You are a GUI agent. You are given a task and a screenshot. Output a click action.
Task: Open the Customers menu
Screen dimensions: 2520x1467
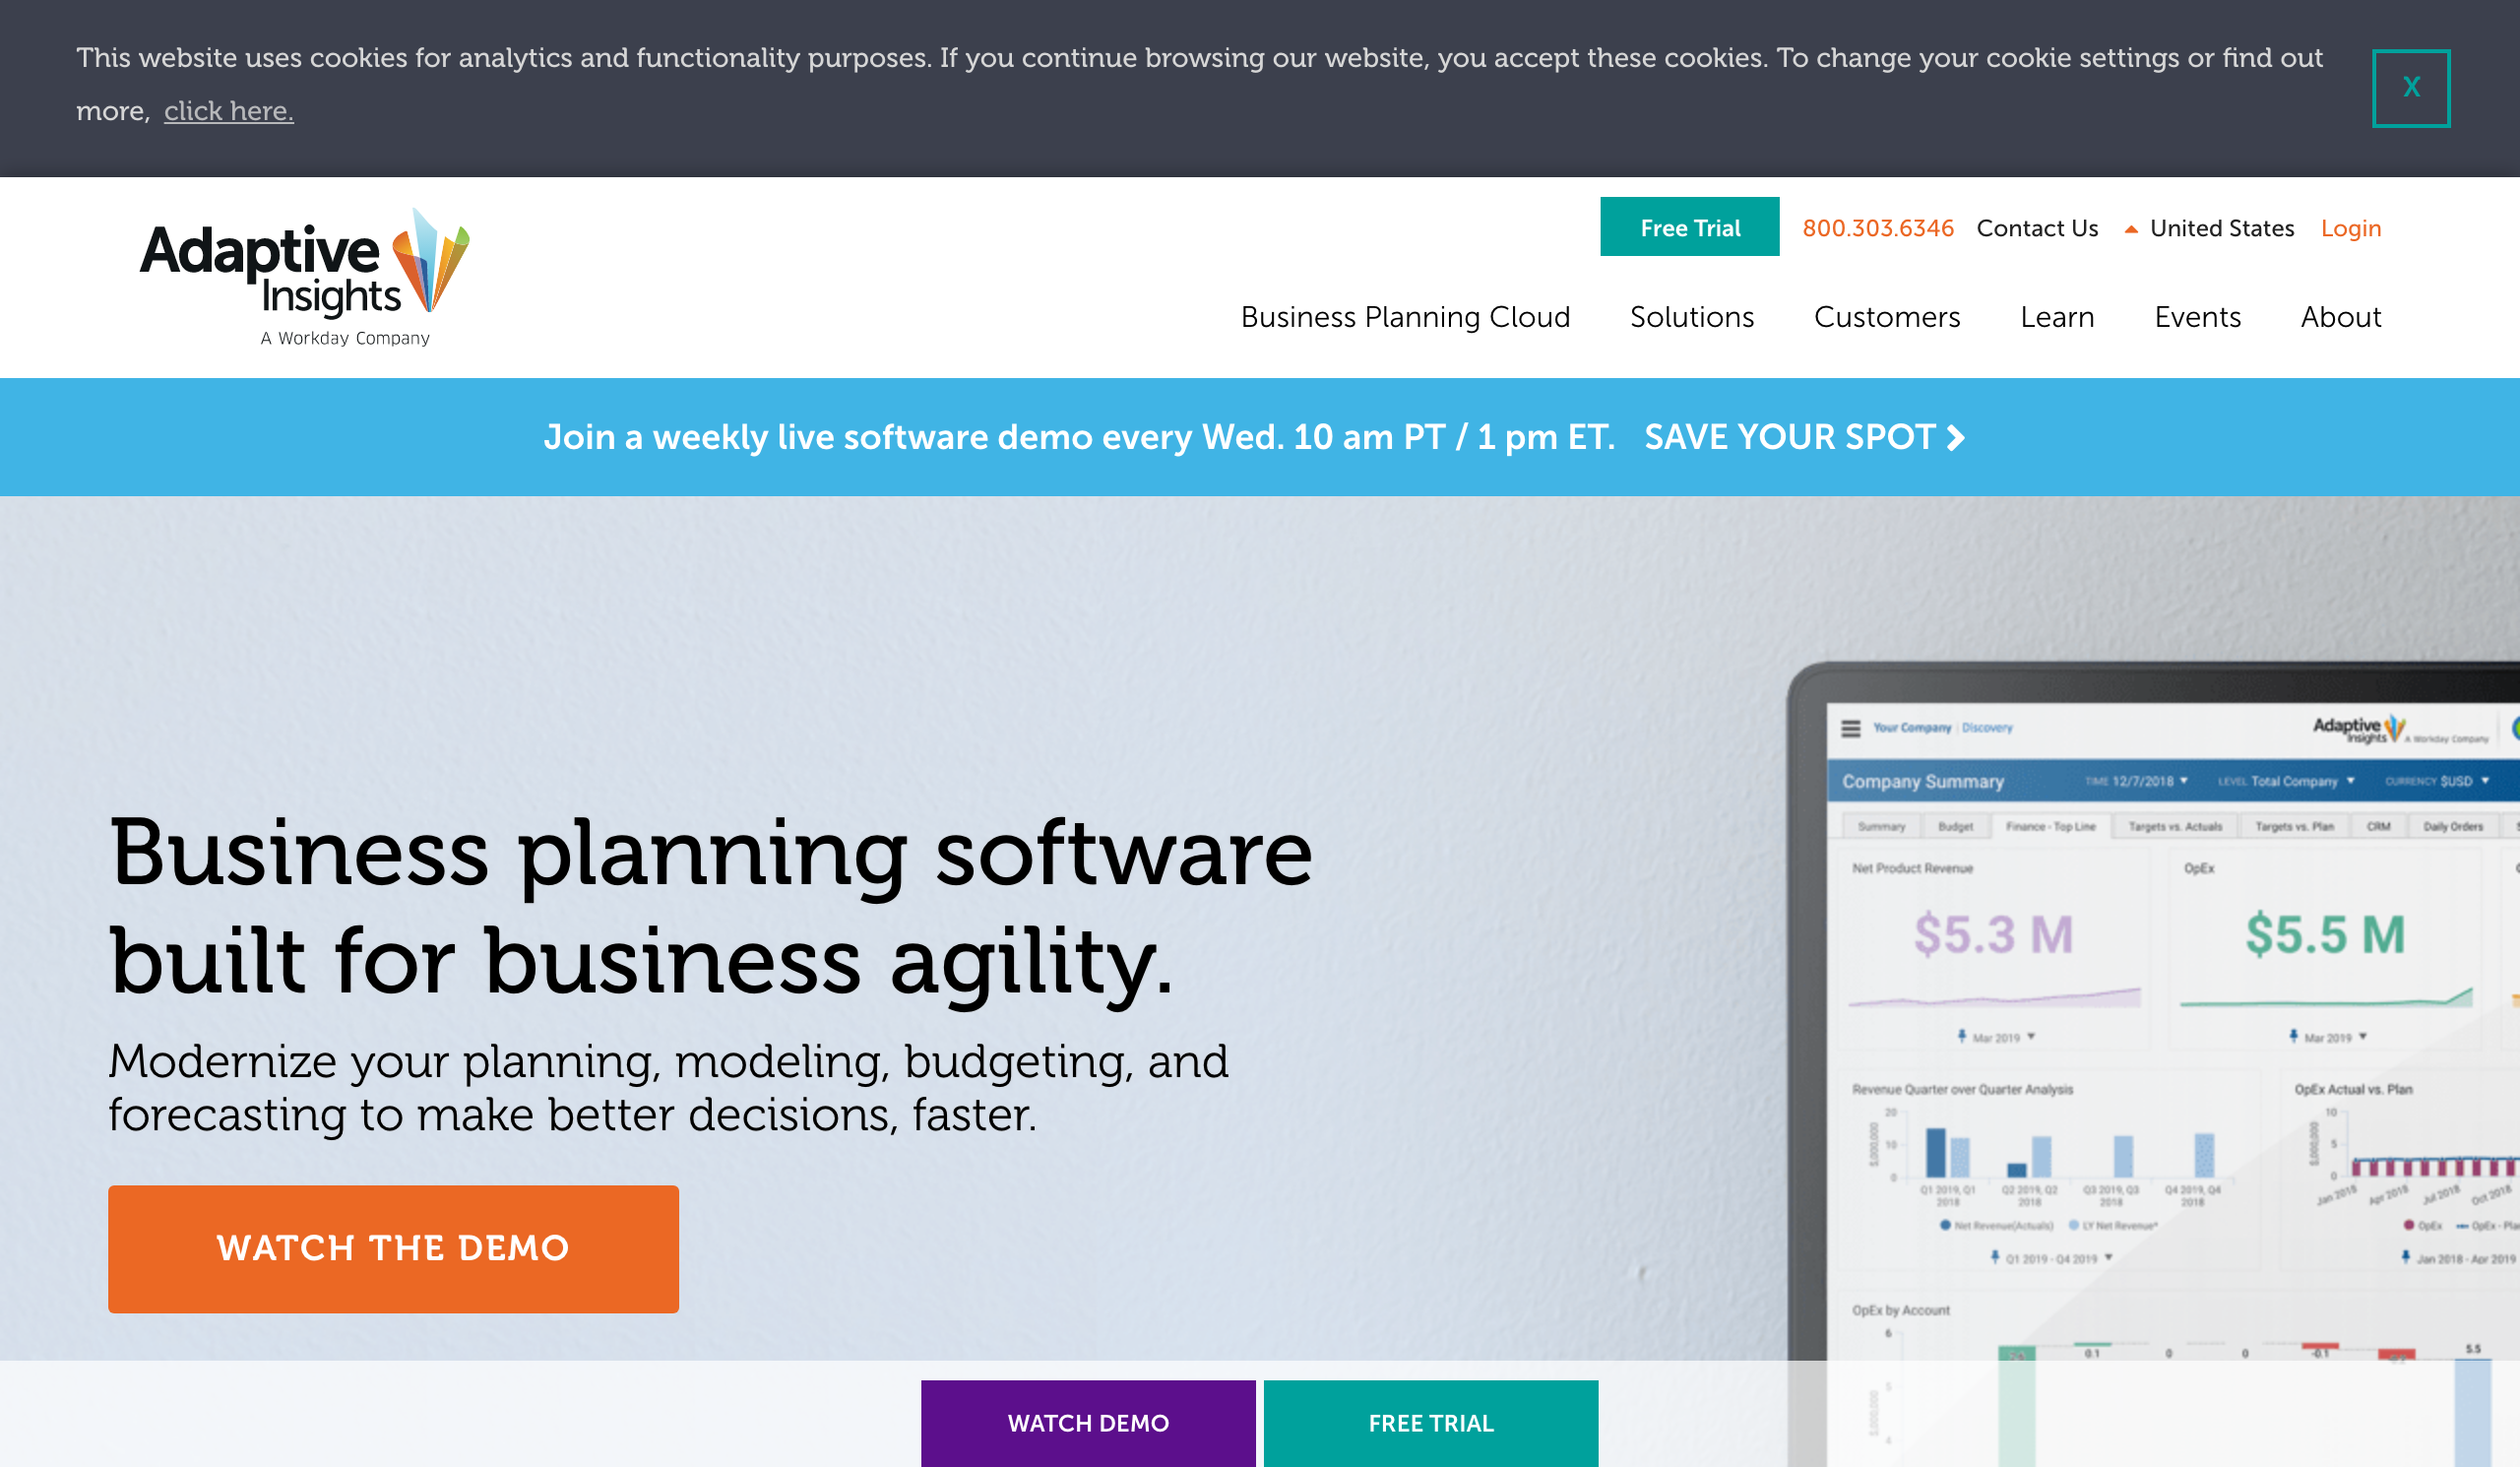click(x=1887, y=317)
